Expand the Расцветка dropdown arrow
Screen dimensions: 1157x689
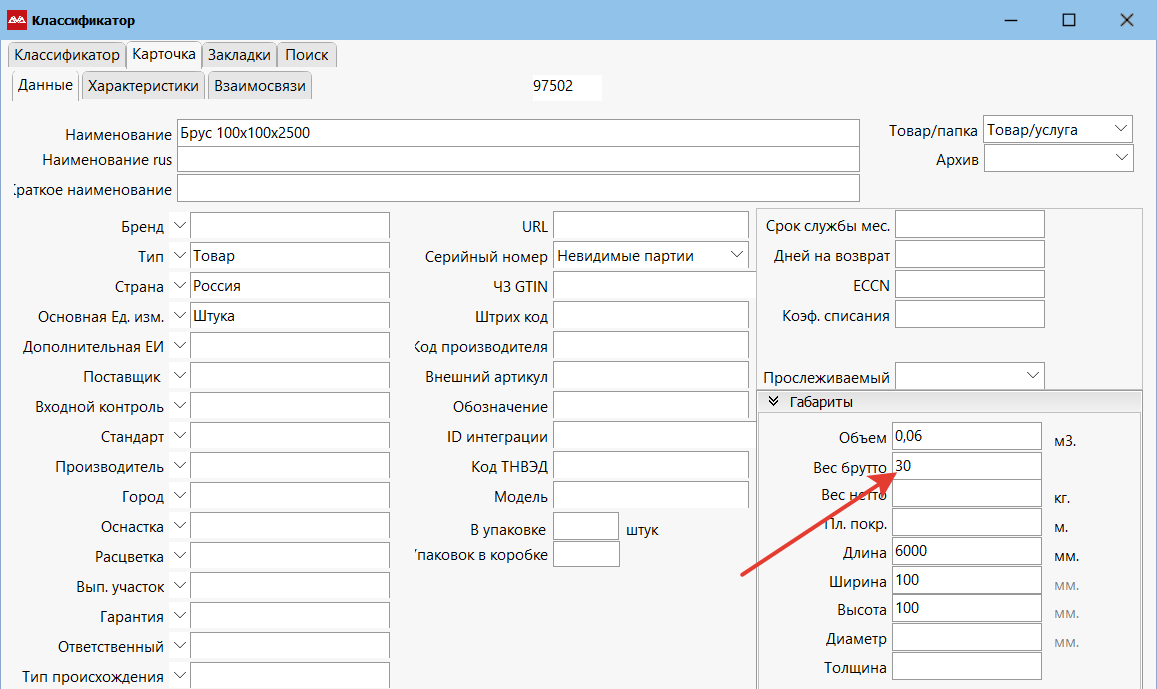tap(179, 556)
